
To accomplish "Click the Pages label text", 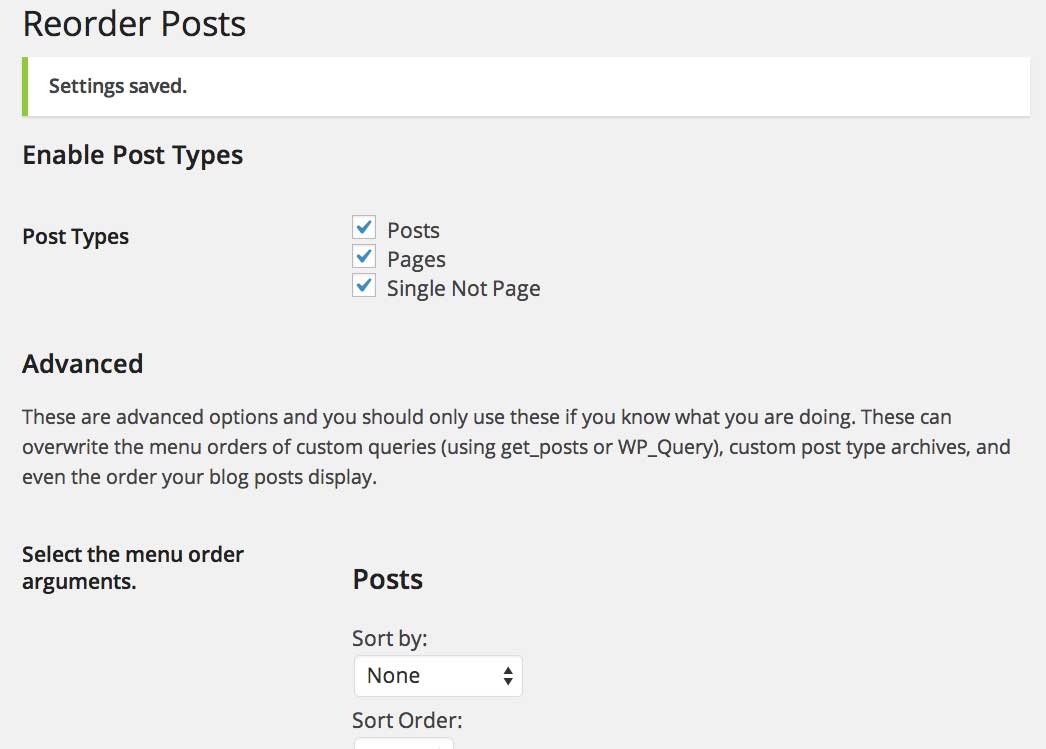I will 416,259.
